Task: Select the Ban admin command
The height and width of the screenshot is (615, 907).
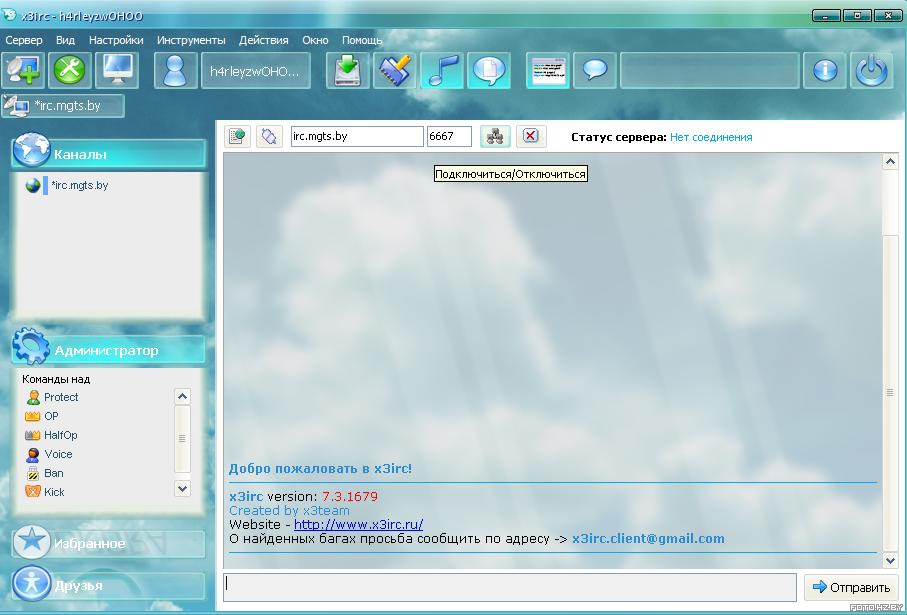Action: pos(53,473)
